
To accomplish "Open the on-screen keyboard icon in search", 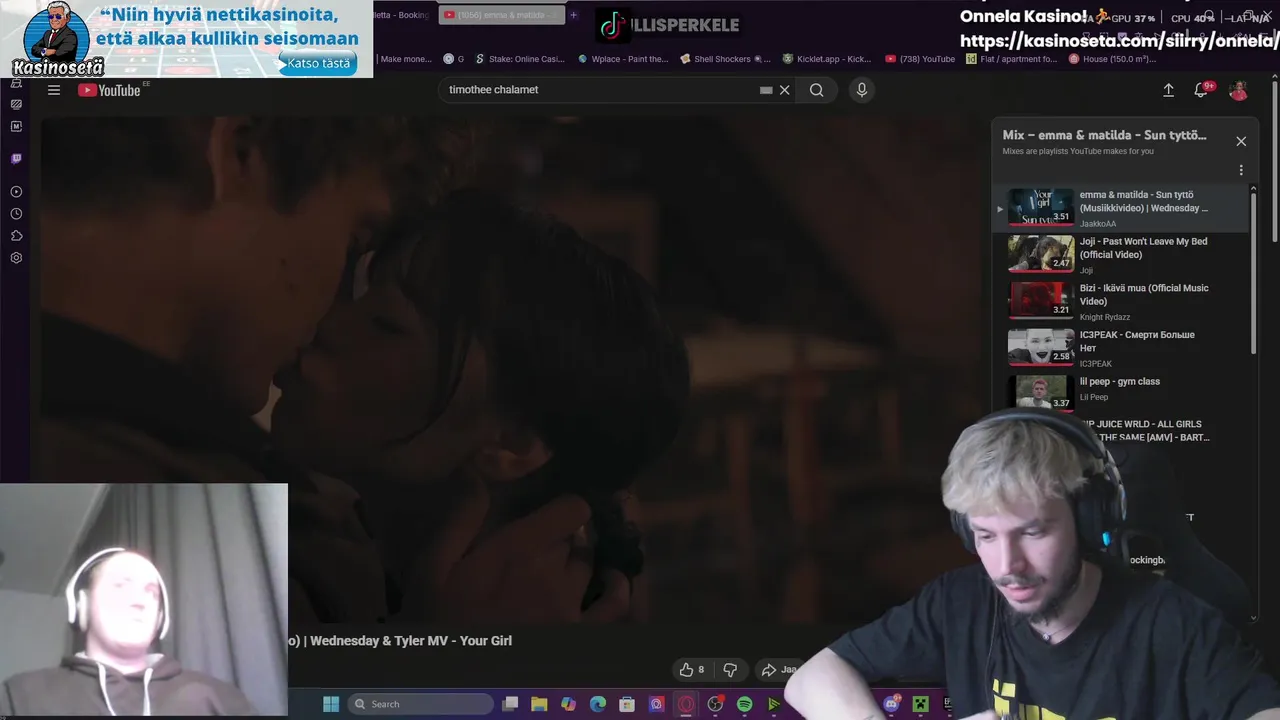I will (x=766, y=90).
